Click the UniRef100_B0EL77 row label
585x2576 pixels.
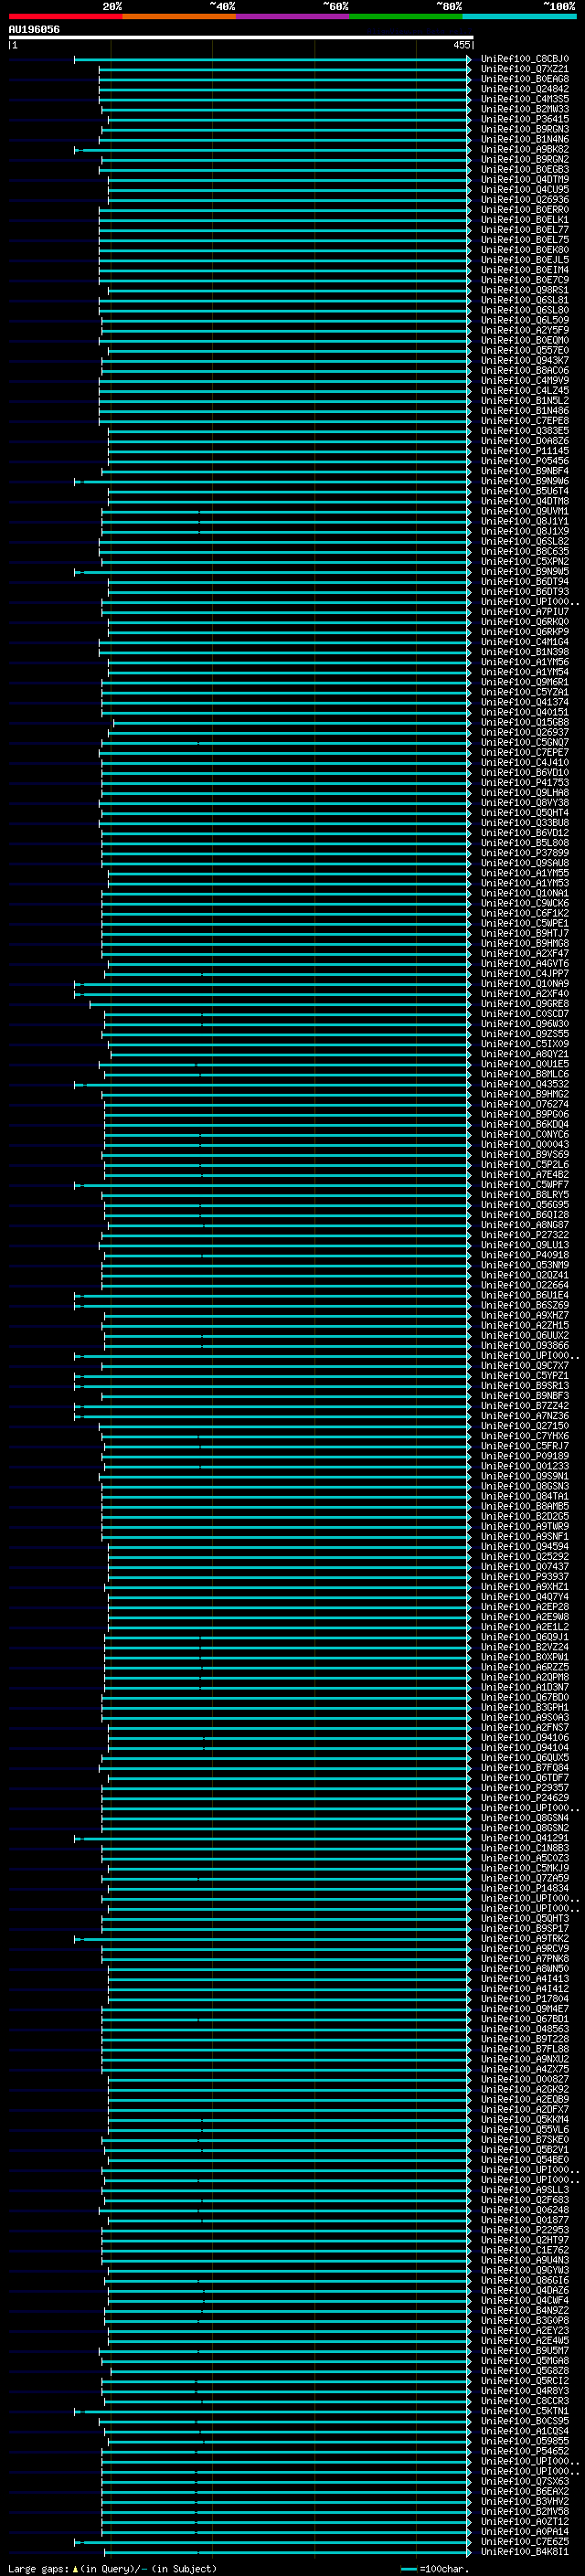click(525, 230)
